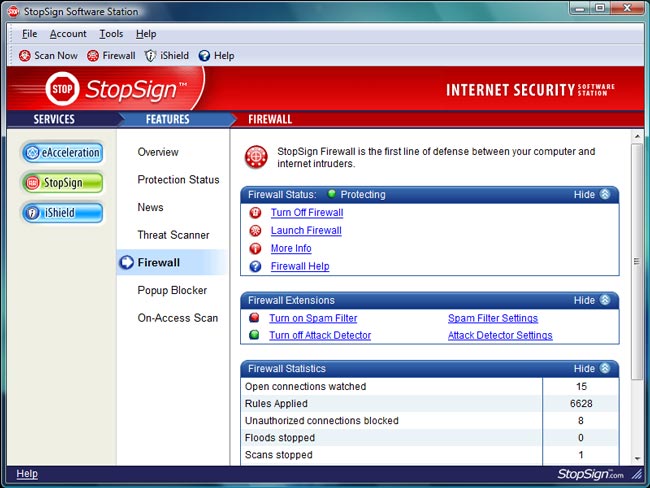650x488 pixels.
Task: Click the Turn Off Firewall link
Action: 307,213
